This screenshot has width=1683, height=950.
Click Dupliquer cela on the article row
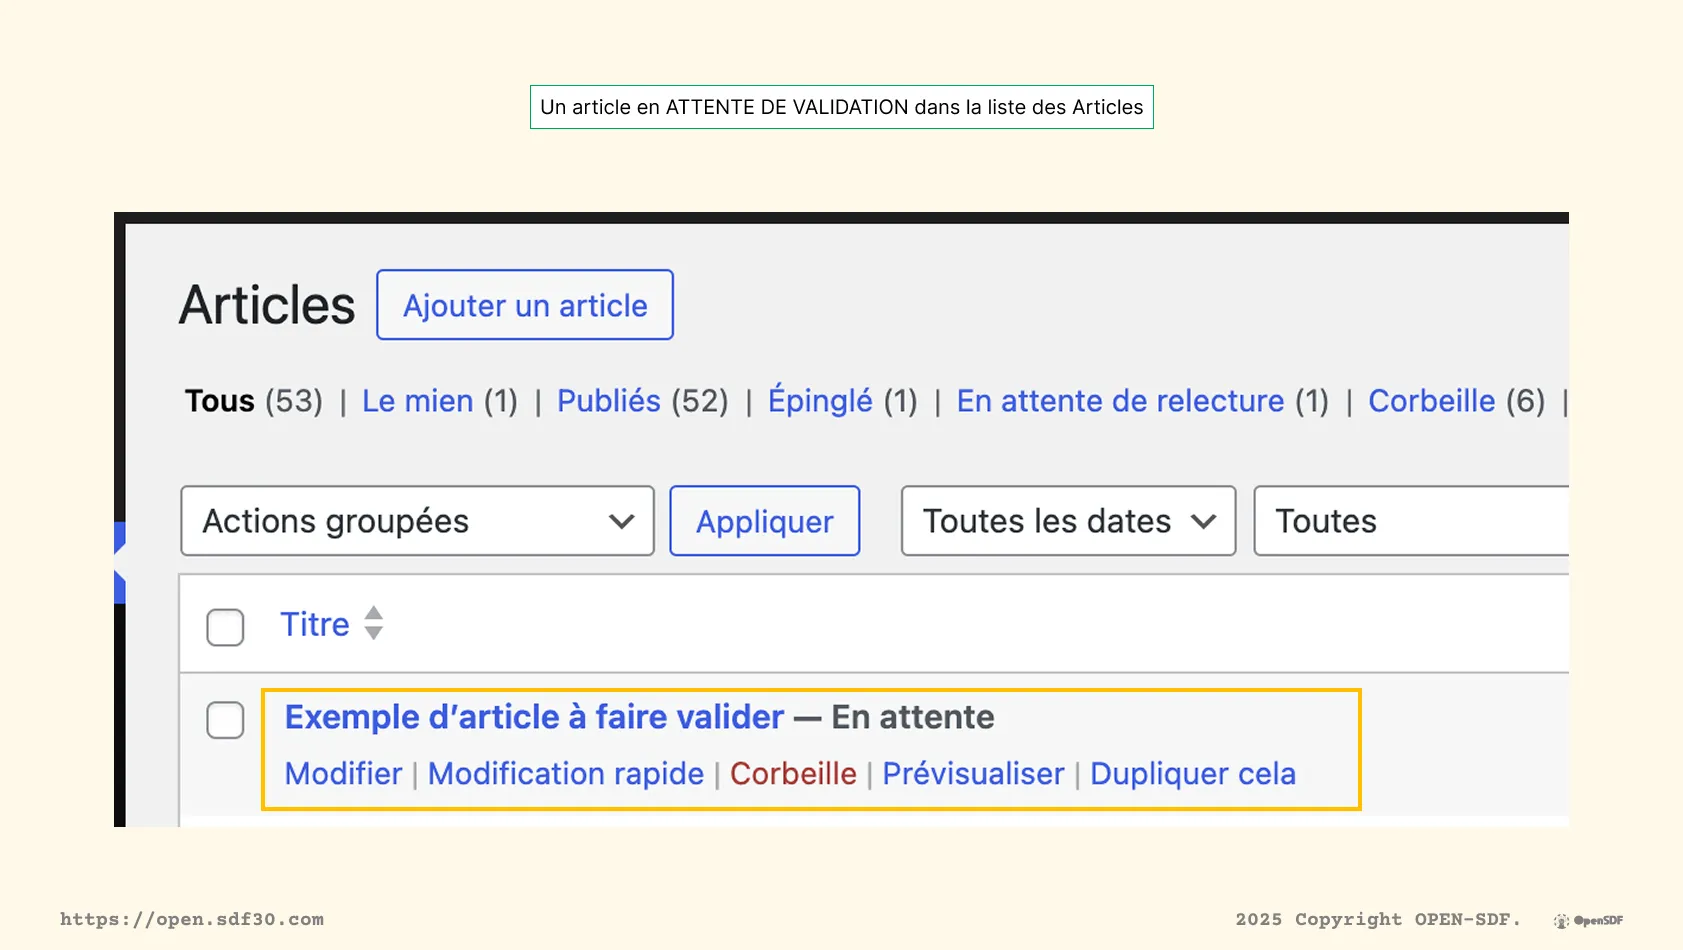(1192, 773)
